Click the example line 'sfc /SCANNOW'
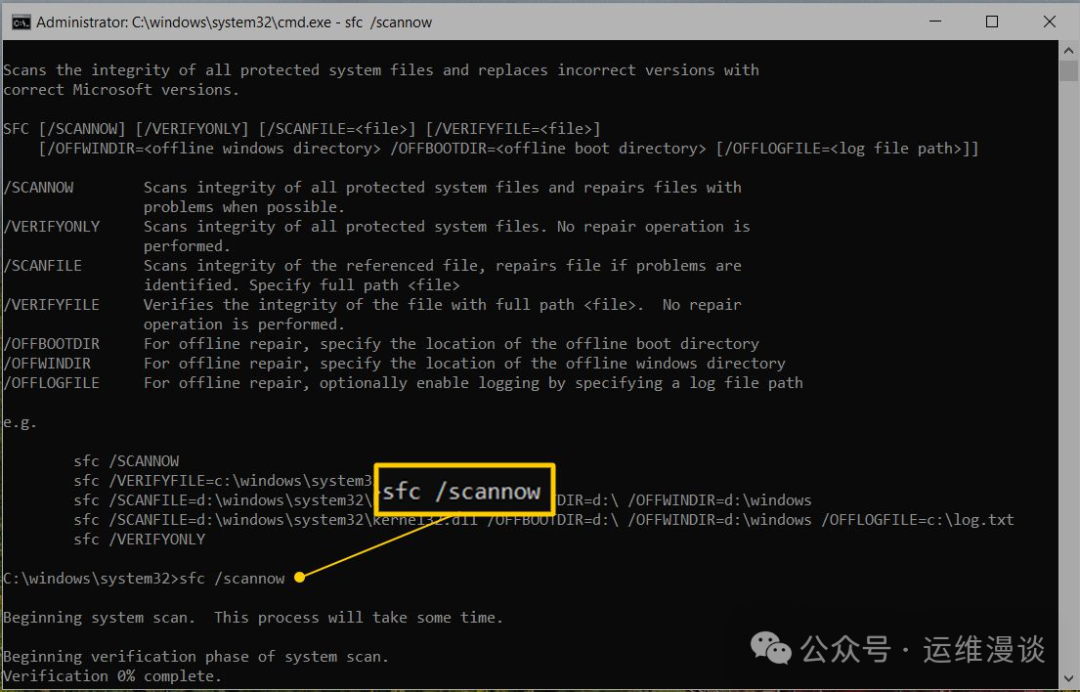This screenshot has width=1080, height=692. click(127, 461)
